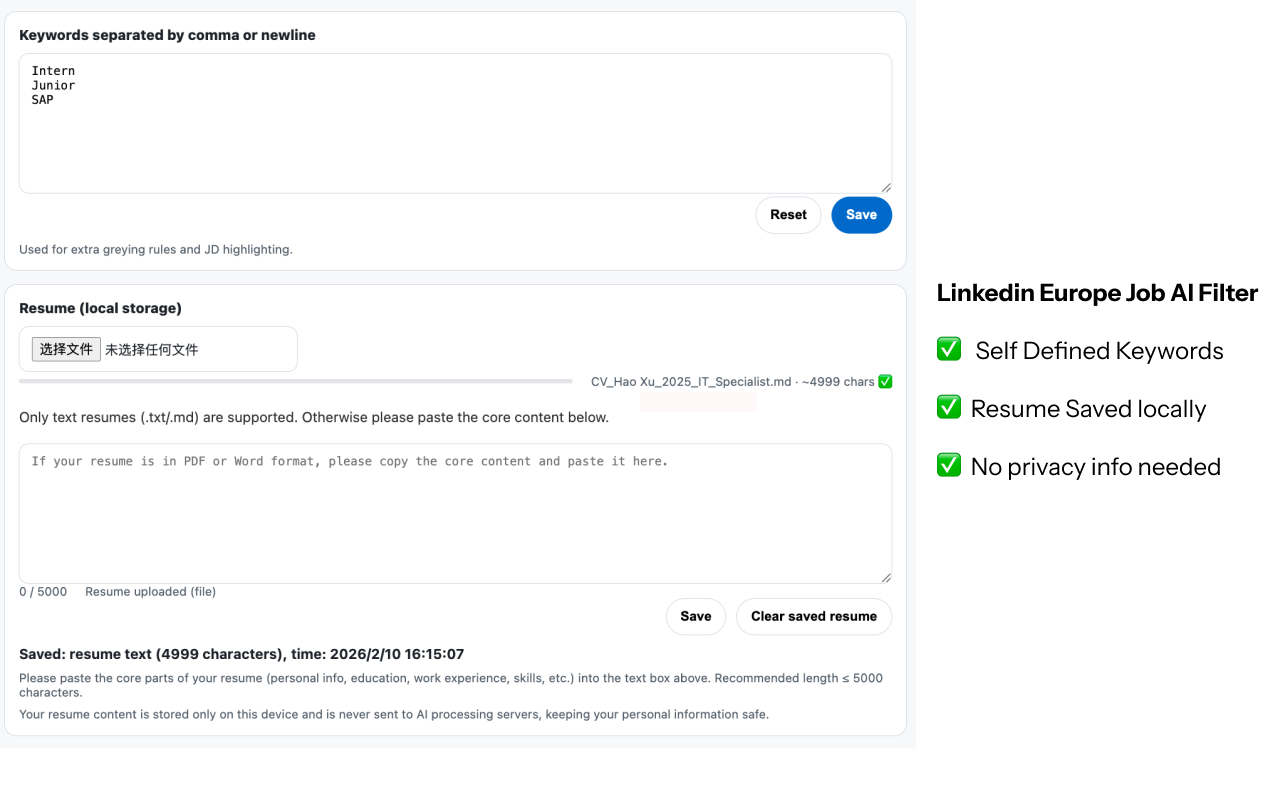Clear the saved resume
The width and height of the screenshot is (1280, 800).
(813, 616)
